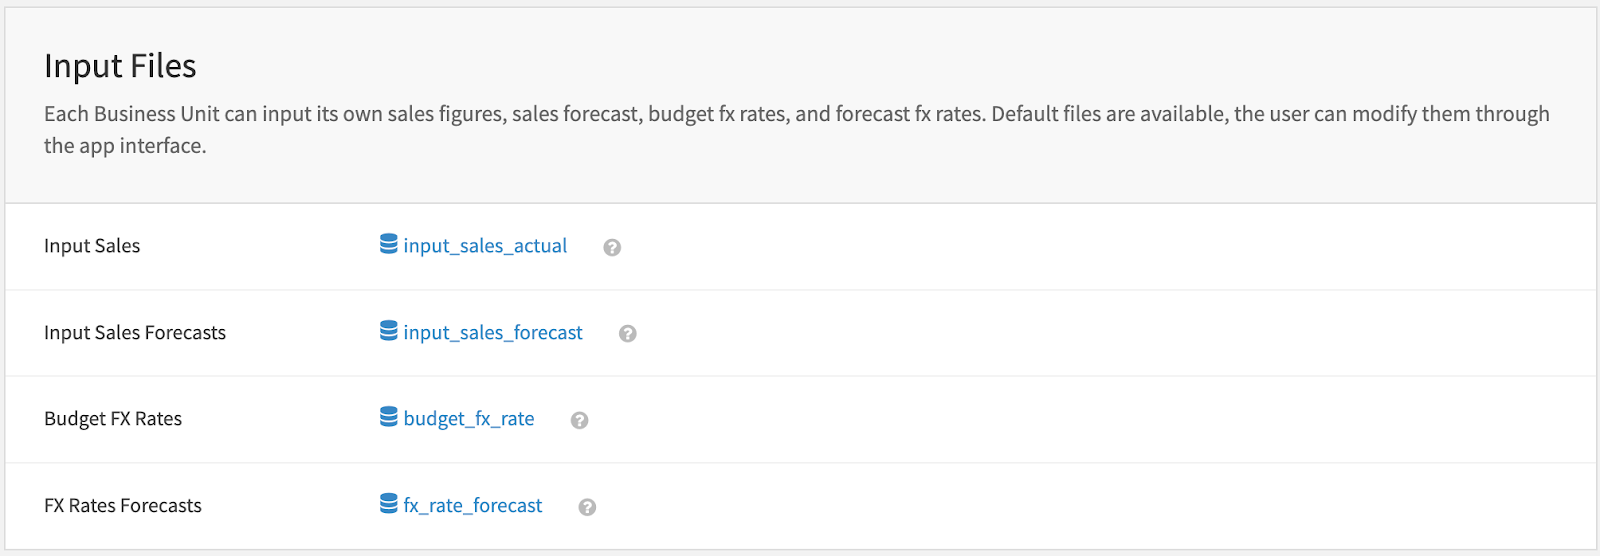This screenshot has width=1600, height=556.
Task: Click the Input Sales Forecasts label
Action: pyautogui.click(x=135, y=333)
